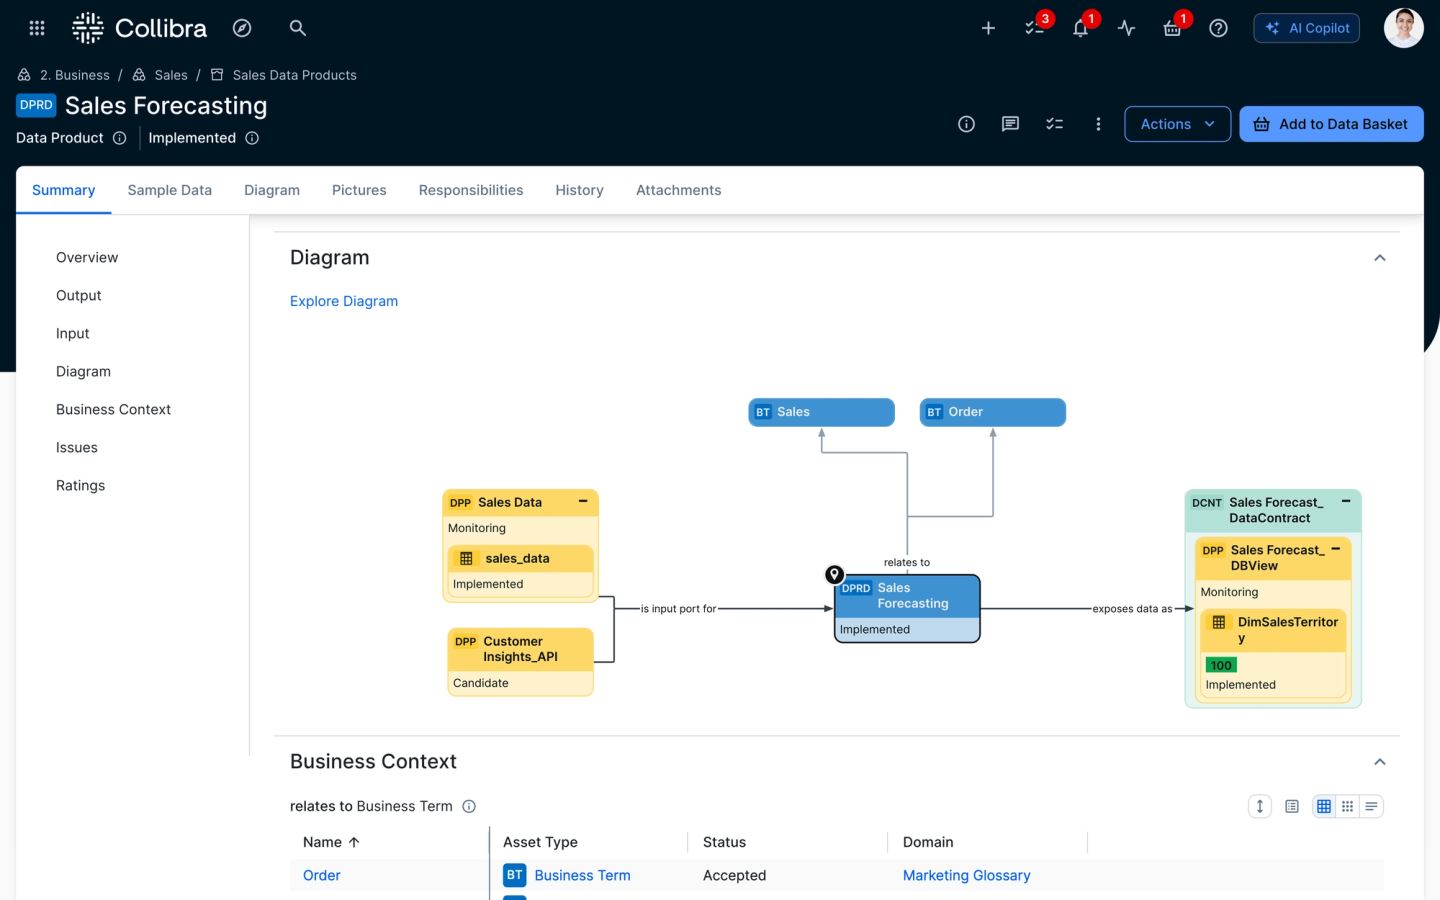This screenshot has height=900, width=1440.
Task: Click the activity pulse icon
Action: 1126,28
